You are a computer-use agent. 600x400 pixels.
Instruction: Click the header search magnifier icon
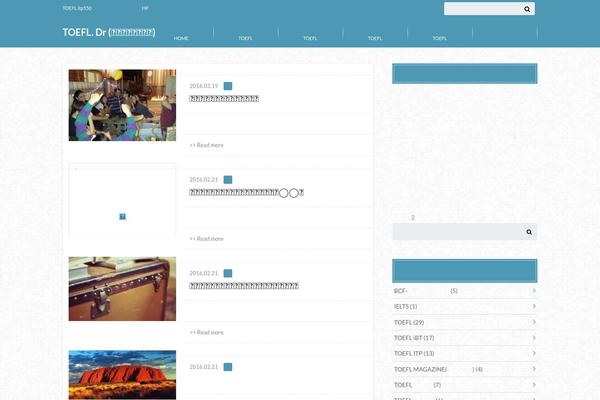[x=527, y=9]
